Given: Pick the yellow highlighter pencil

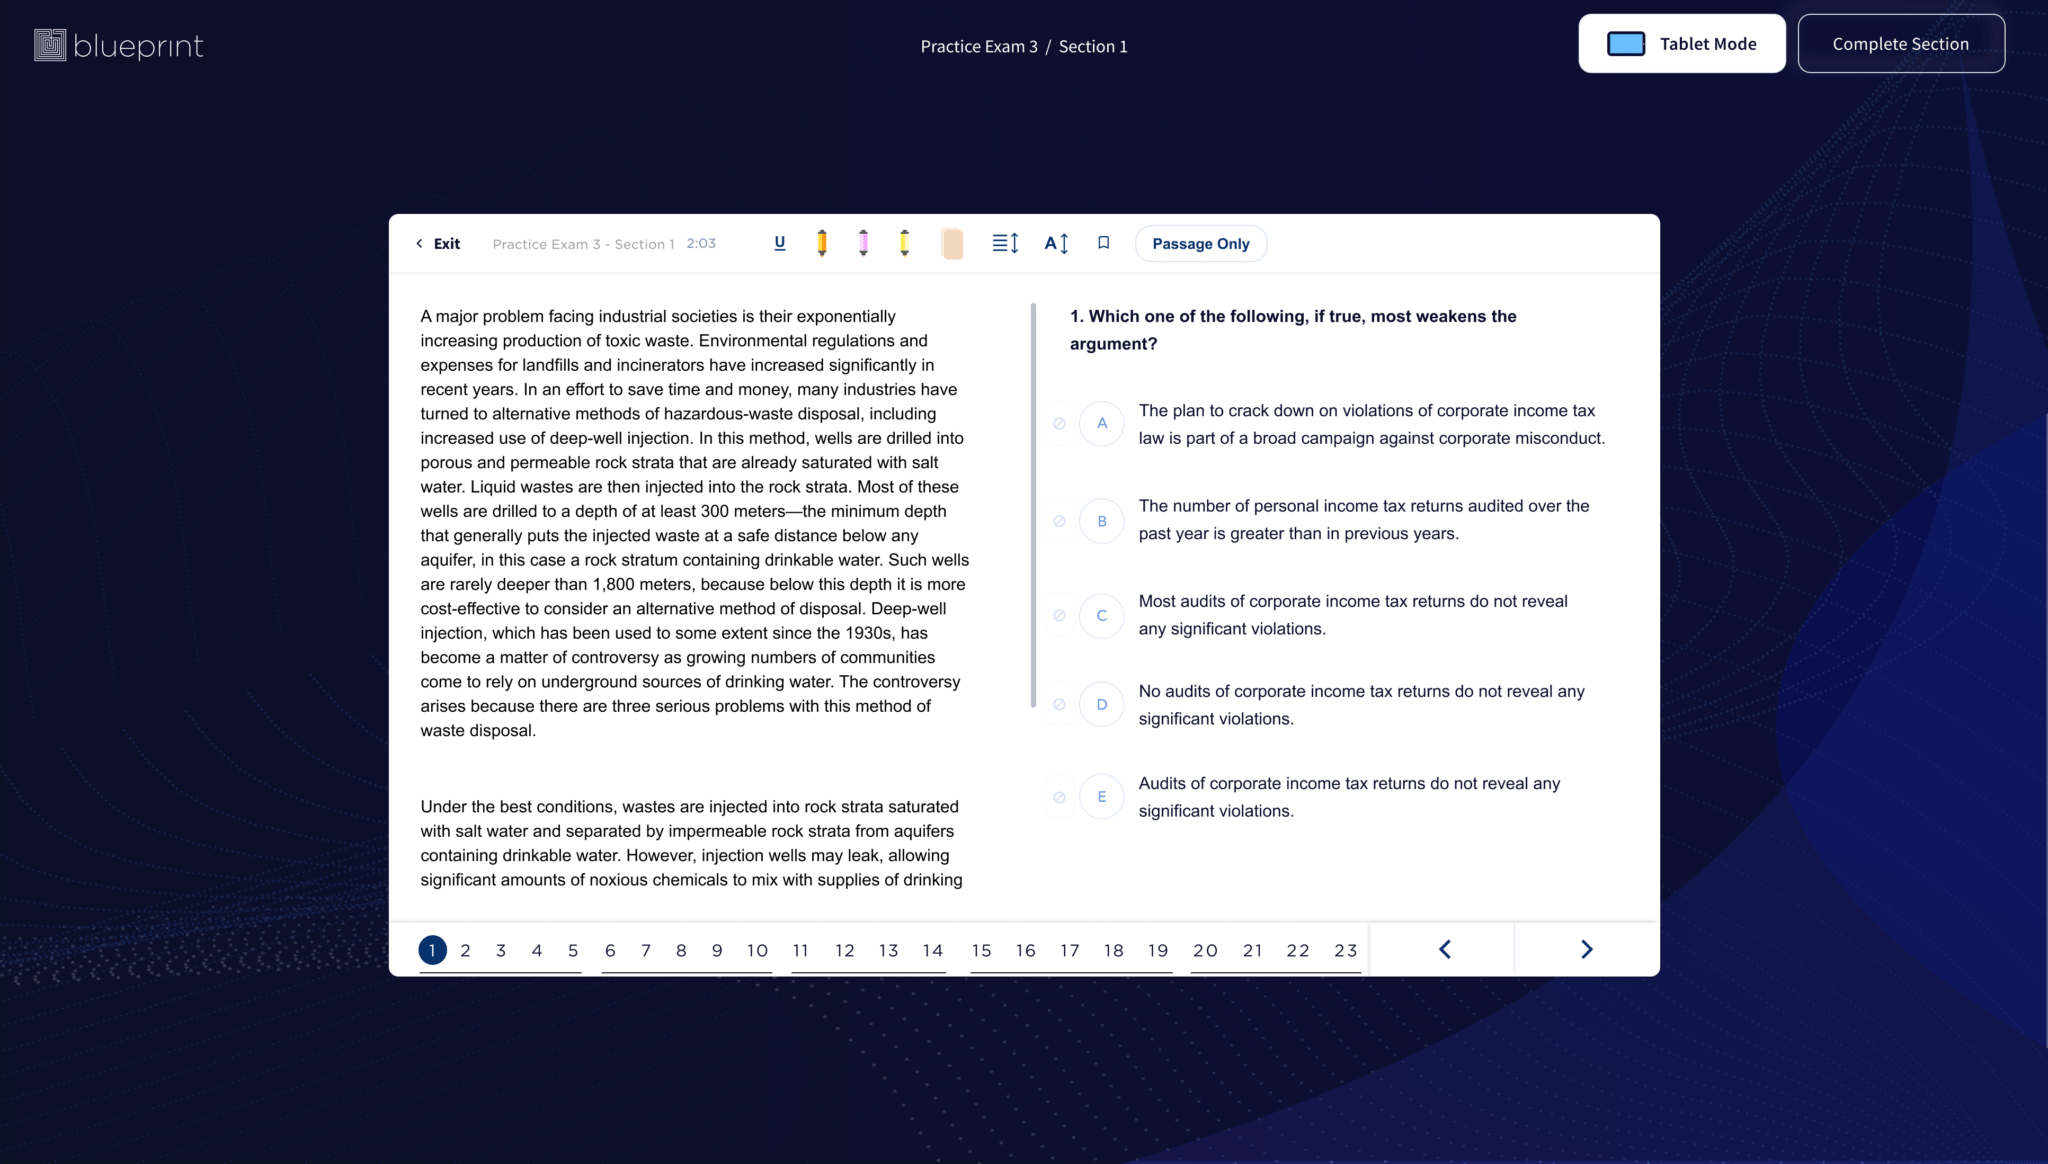Looking at the screenshot, I should click(x=904, y=243).
